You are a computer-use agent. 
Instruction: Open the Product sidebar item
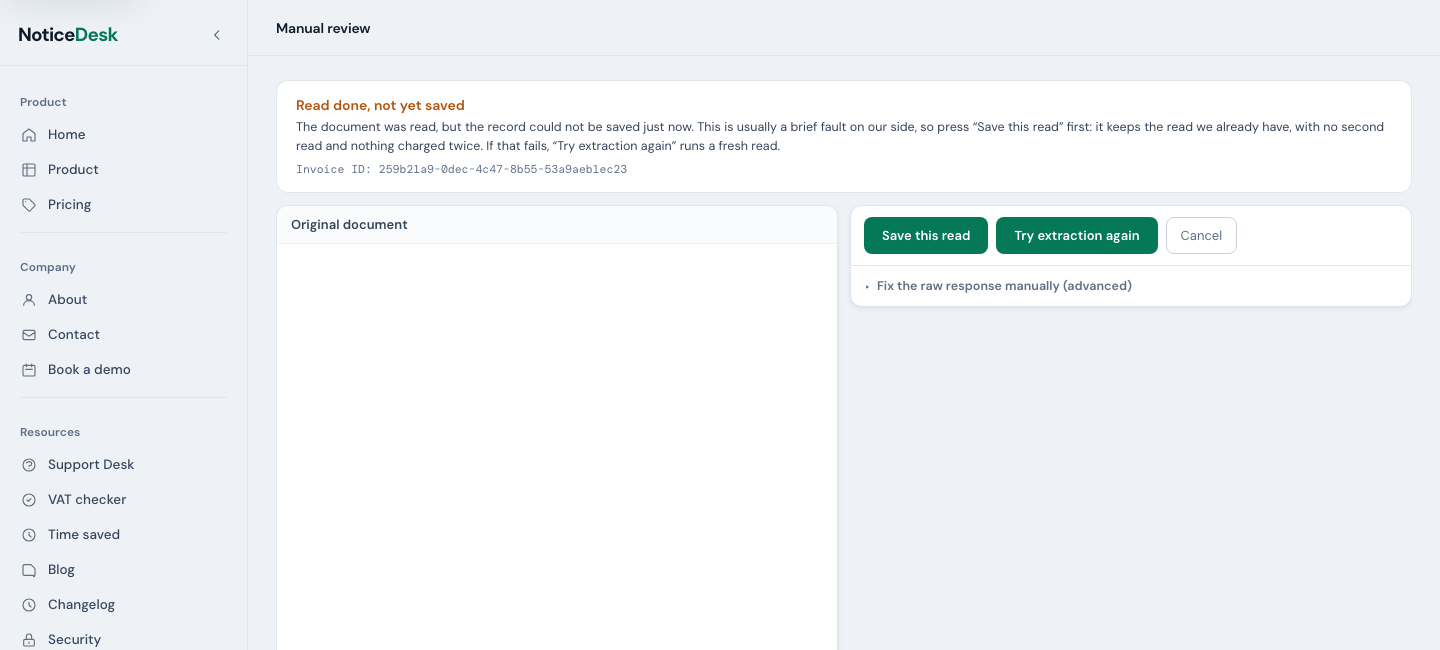point(124,170)
